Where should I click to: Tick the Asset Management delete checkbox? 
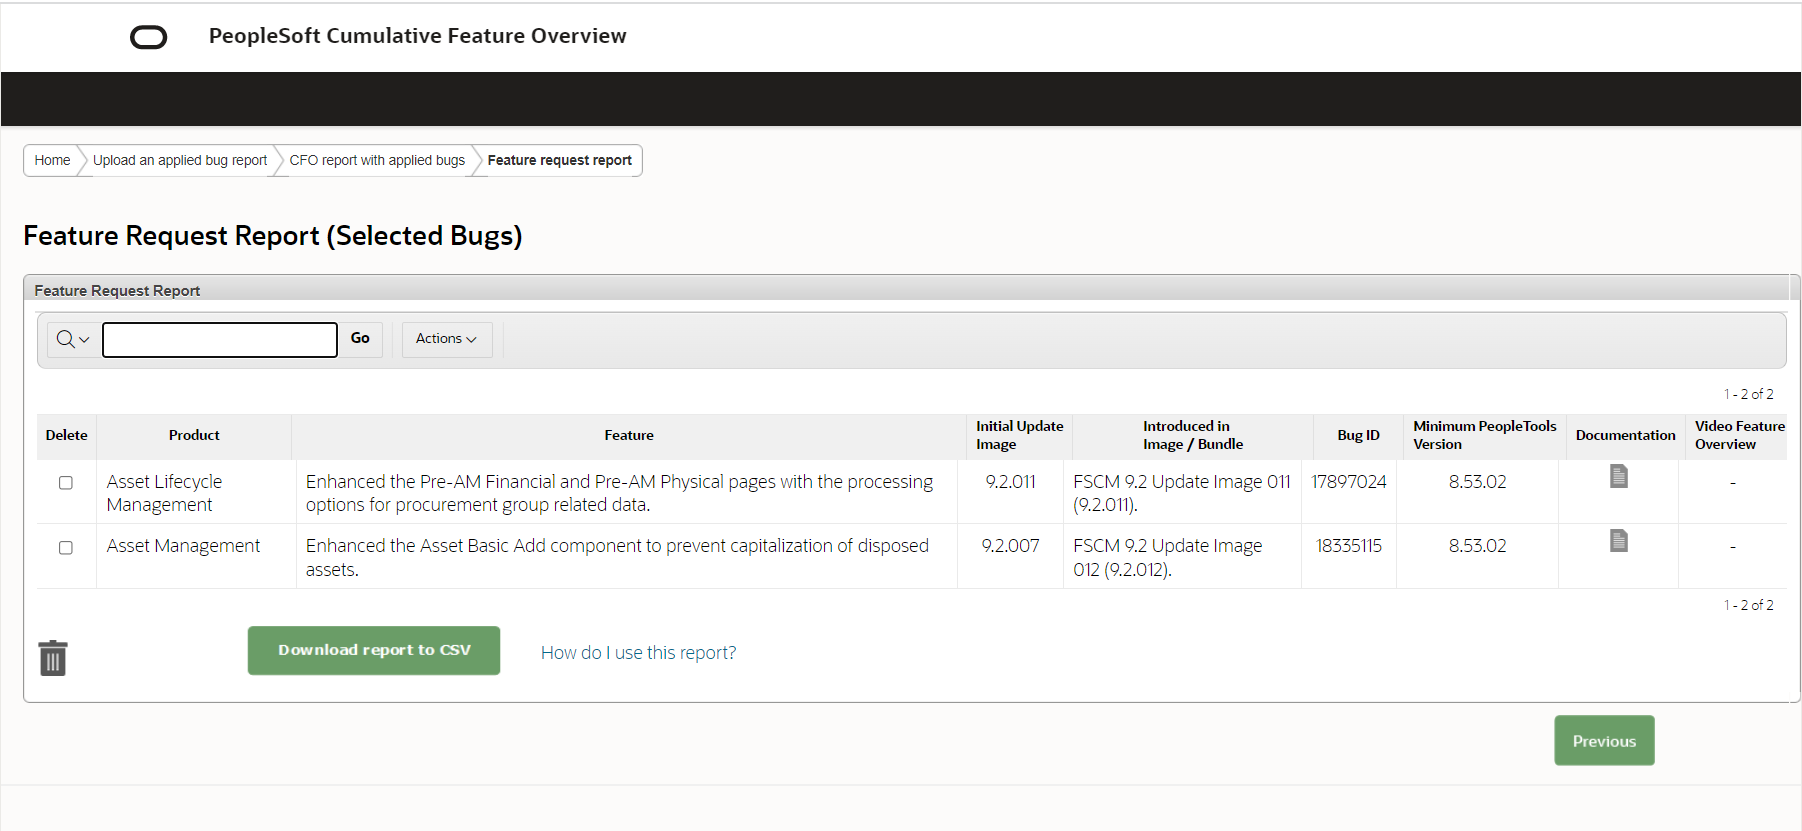click(66, 548)
